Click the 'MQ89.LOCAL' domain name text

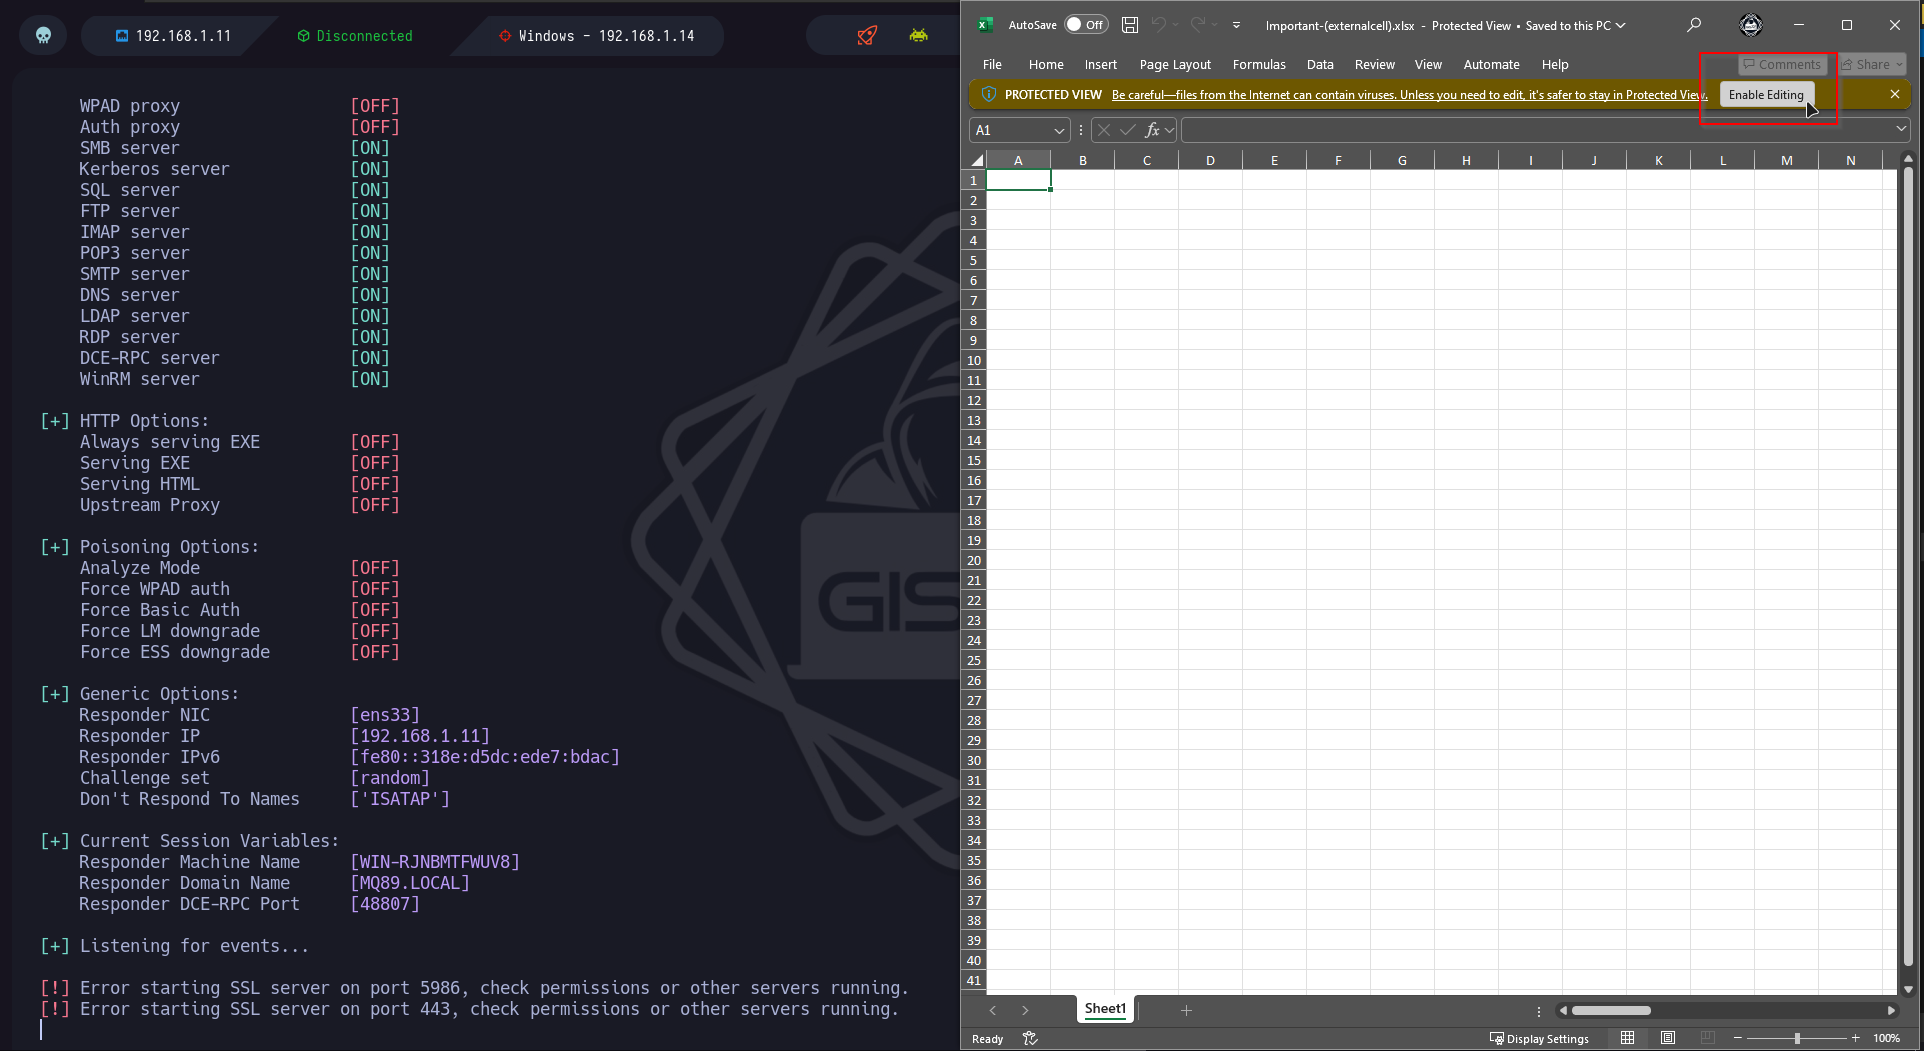[409, 883]
